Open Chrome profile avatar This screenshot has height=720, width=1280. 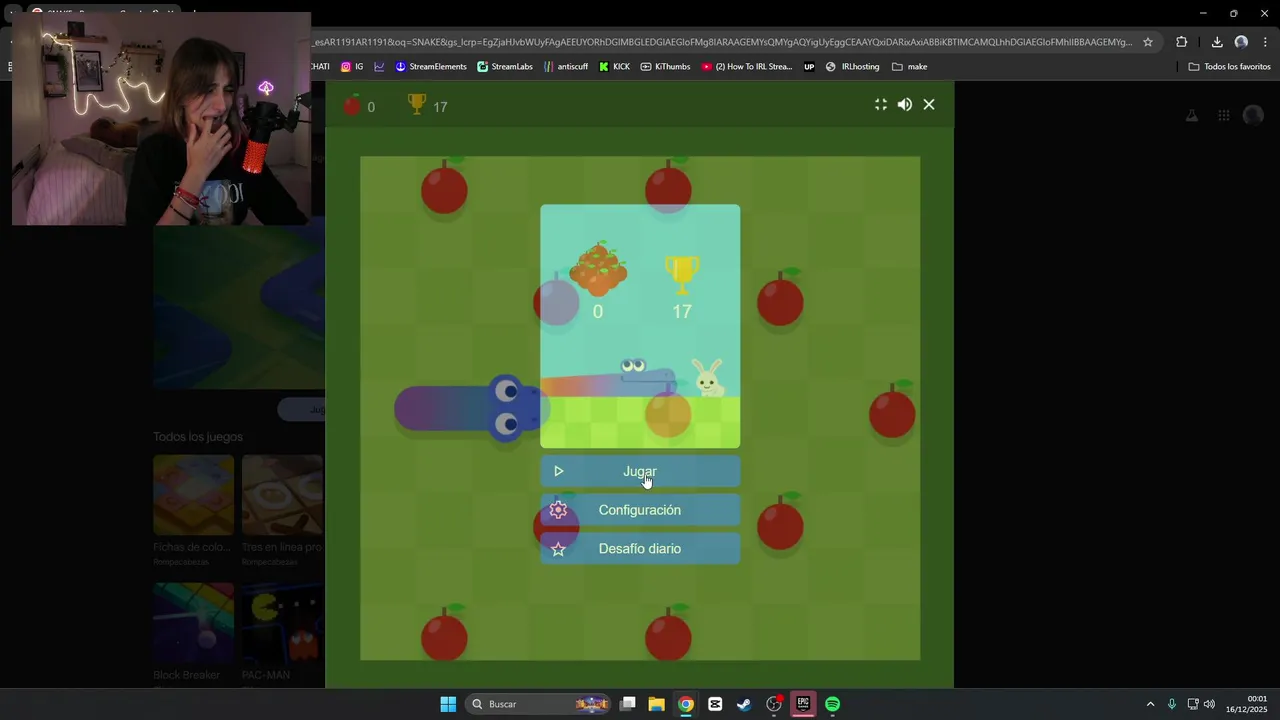pos(1241,42)
